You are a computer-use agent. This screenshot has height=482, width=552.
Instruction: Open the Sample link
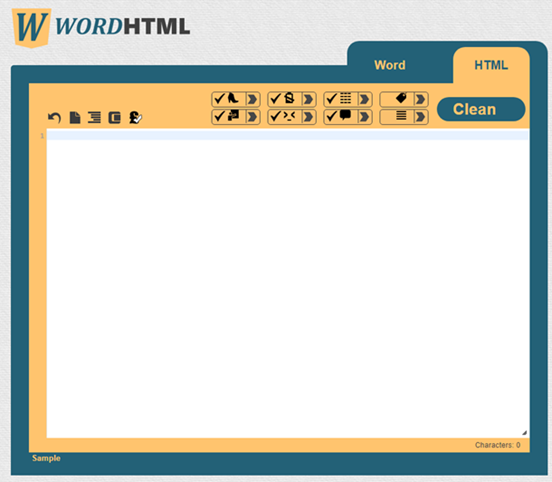coord(46,458)
